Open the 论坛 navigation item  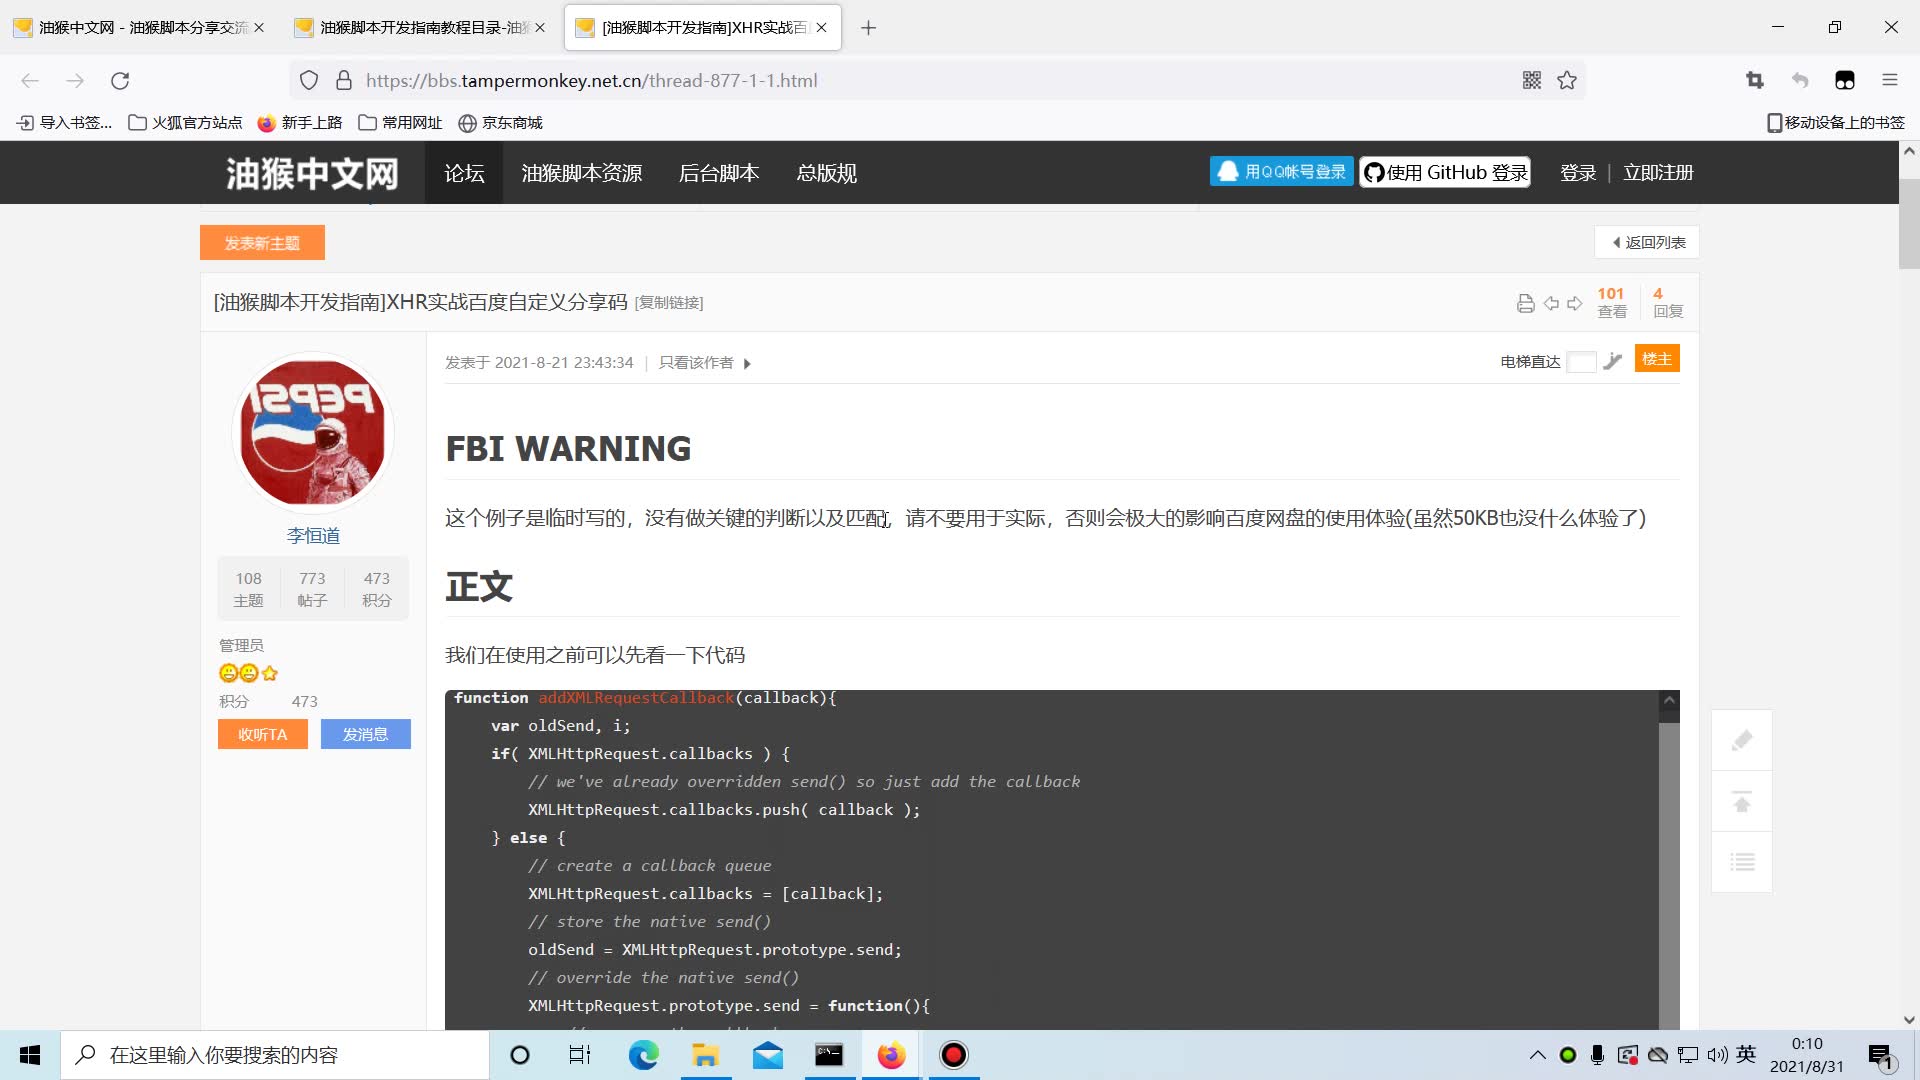464,173
